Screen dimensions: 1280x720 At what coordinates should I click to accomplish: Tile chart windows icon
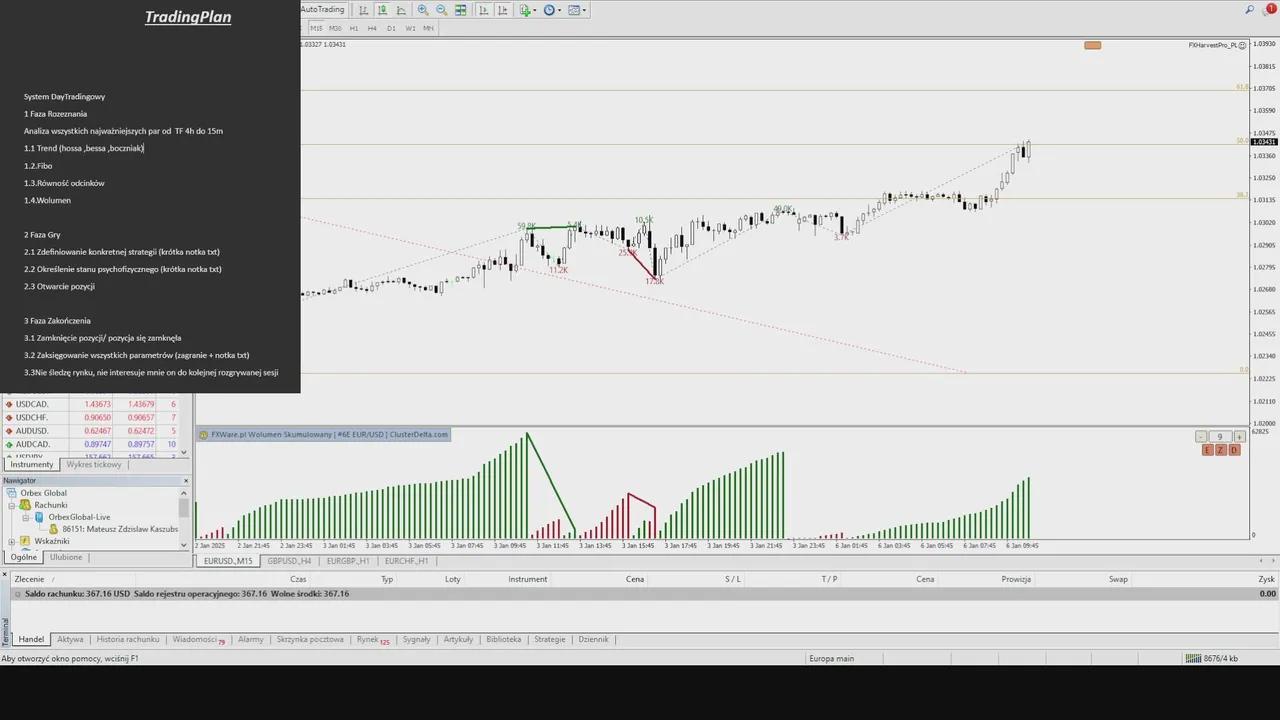[x=461, y=10]
